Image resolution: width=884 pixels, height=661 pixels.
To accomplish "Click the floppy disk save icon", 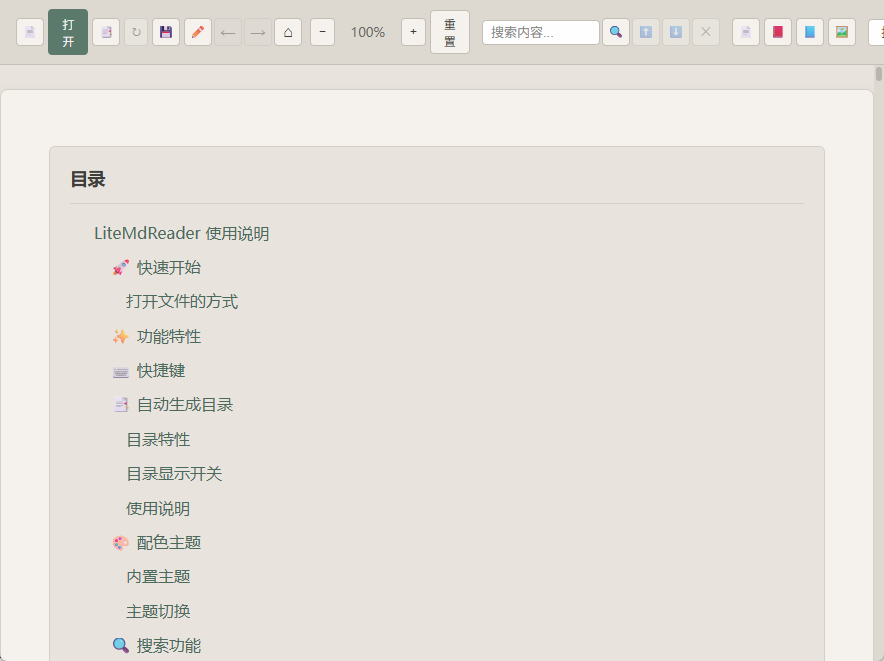I will coord(166,32).
